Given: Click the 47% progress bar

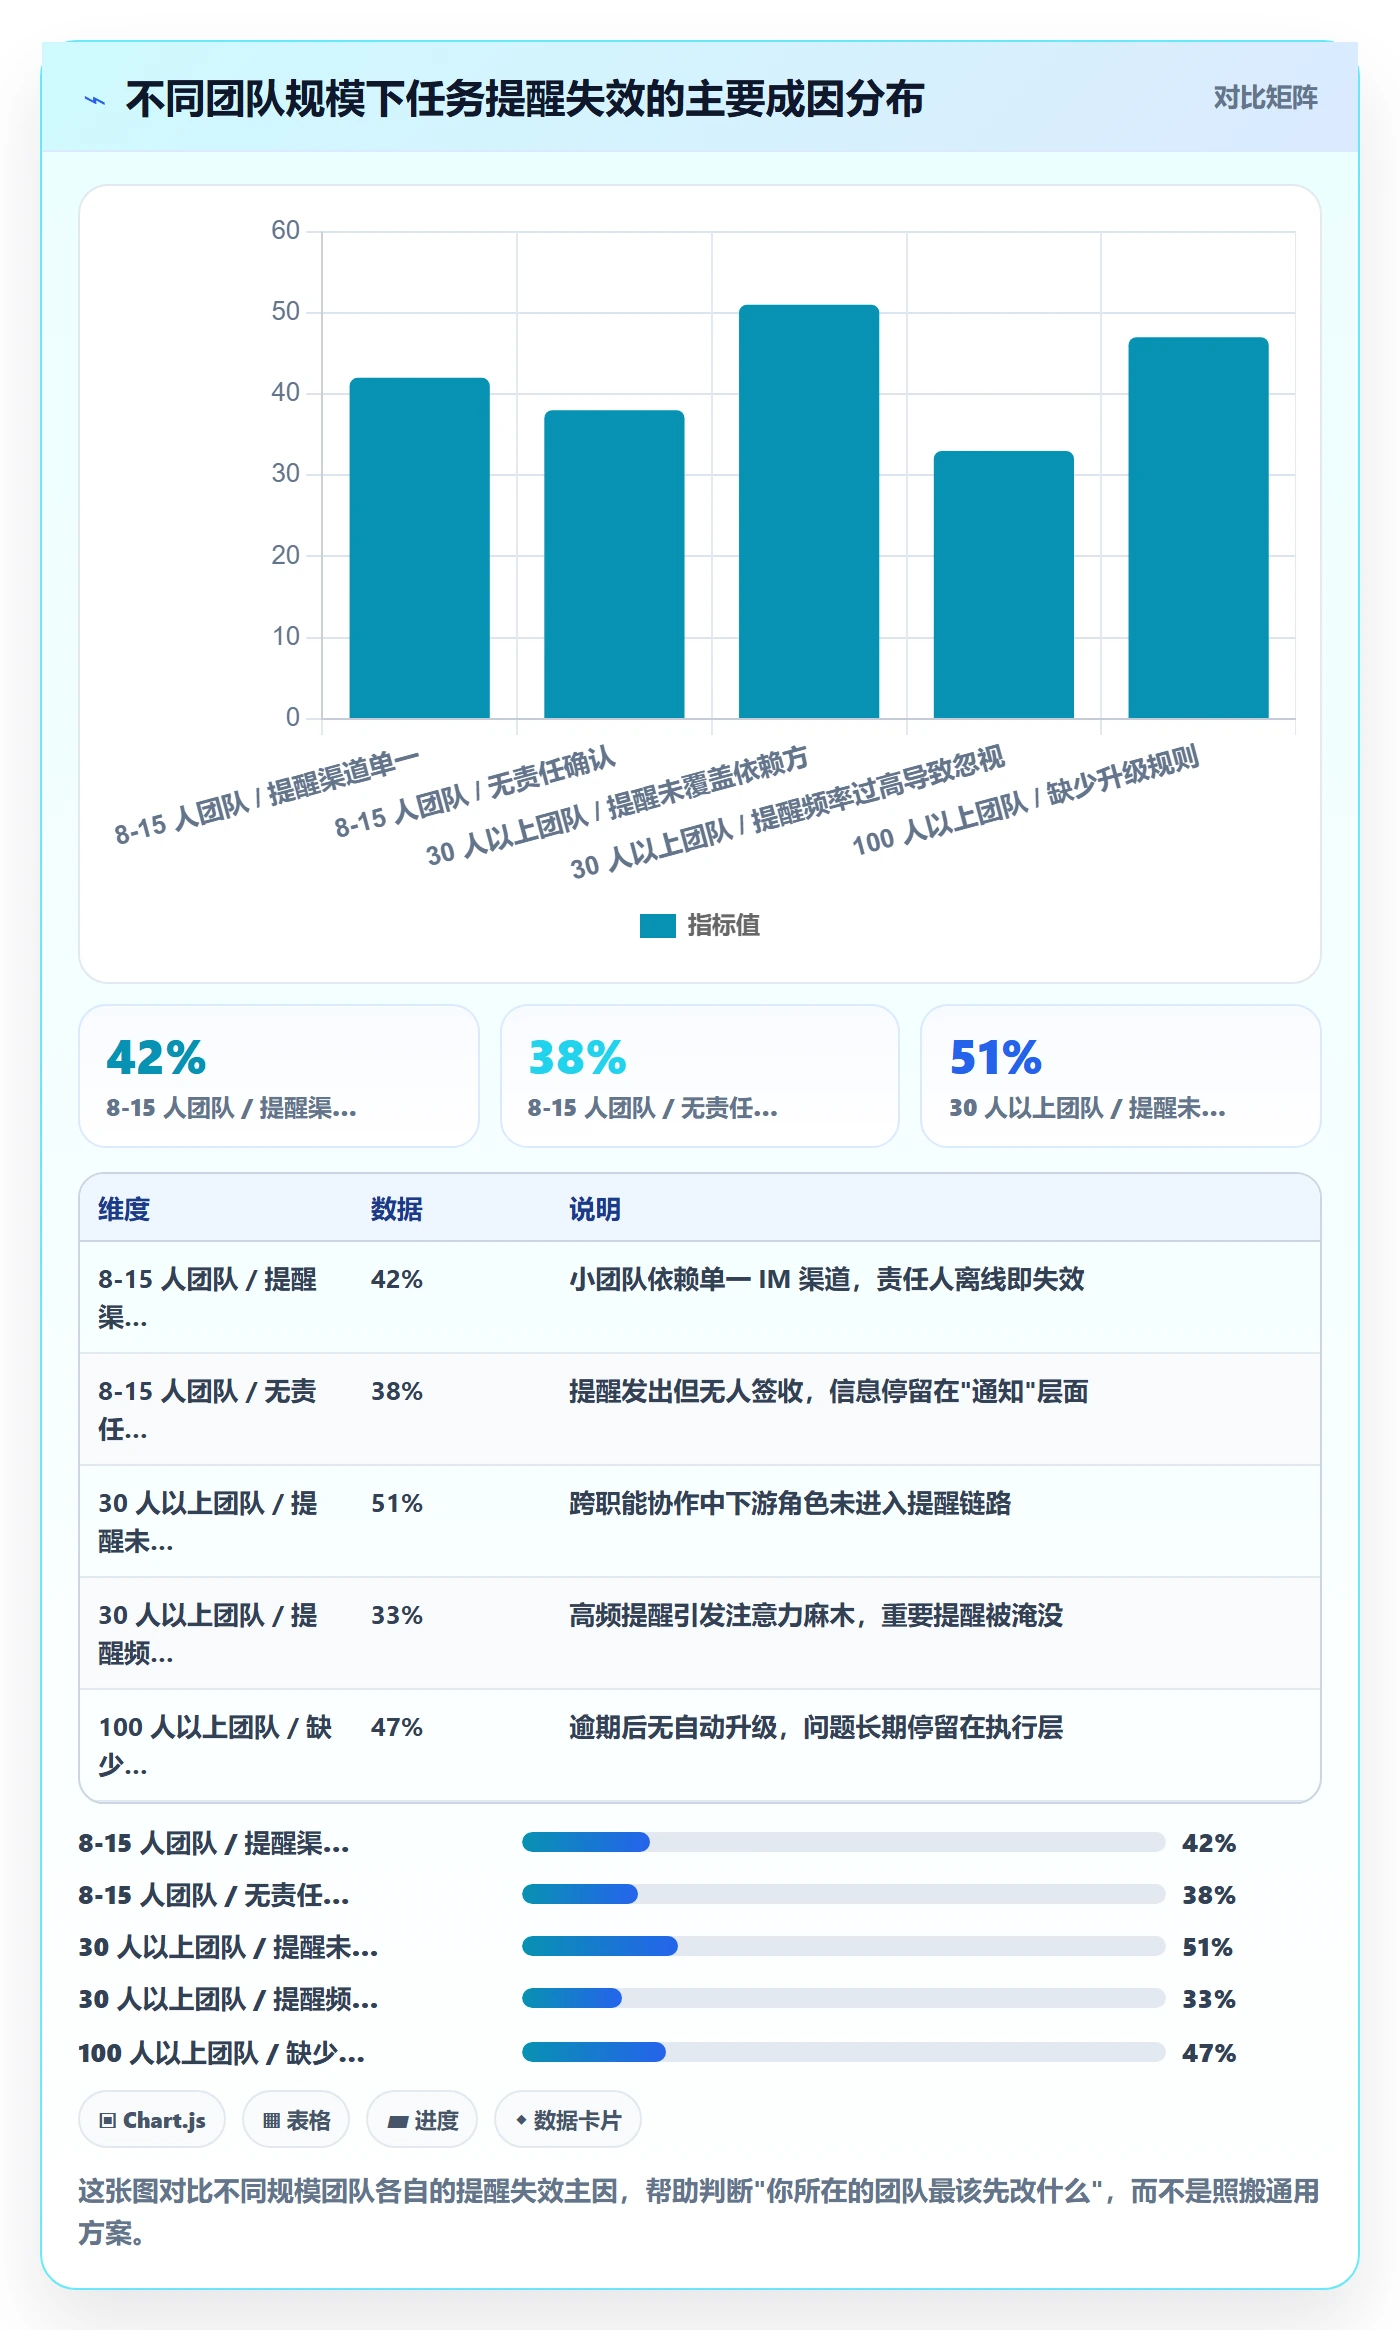Looking at the screenshot, I should click(x=843, y=2052).
